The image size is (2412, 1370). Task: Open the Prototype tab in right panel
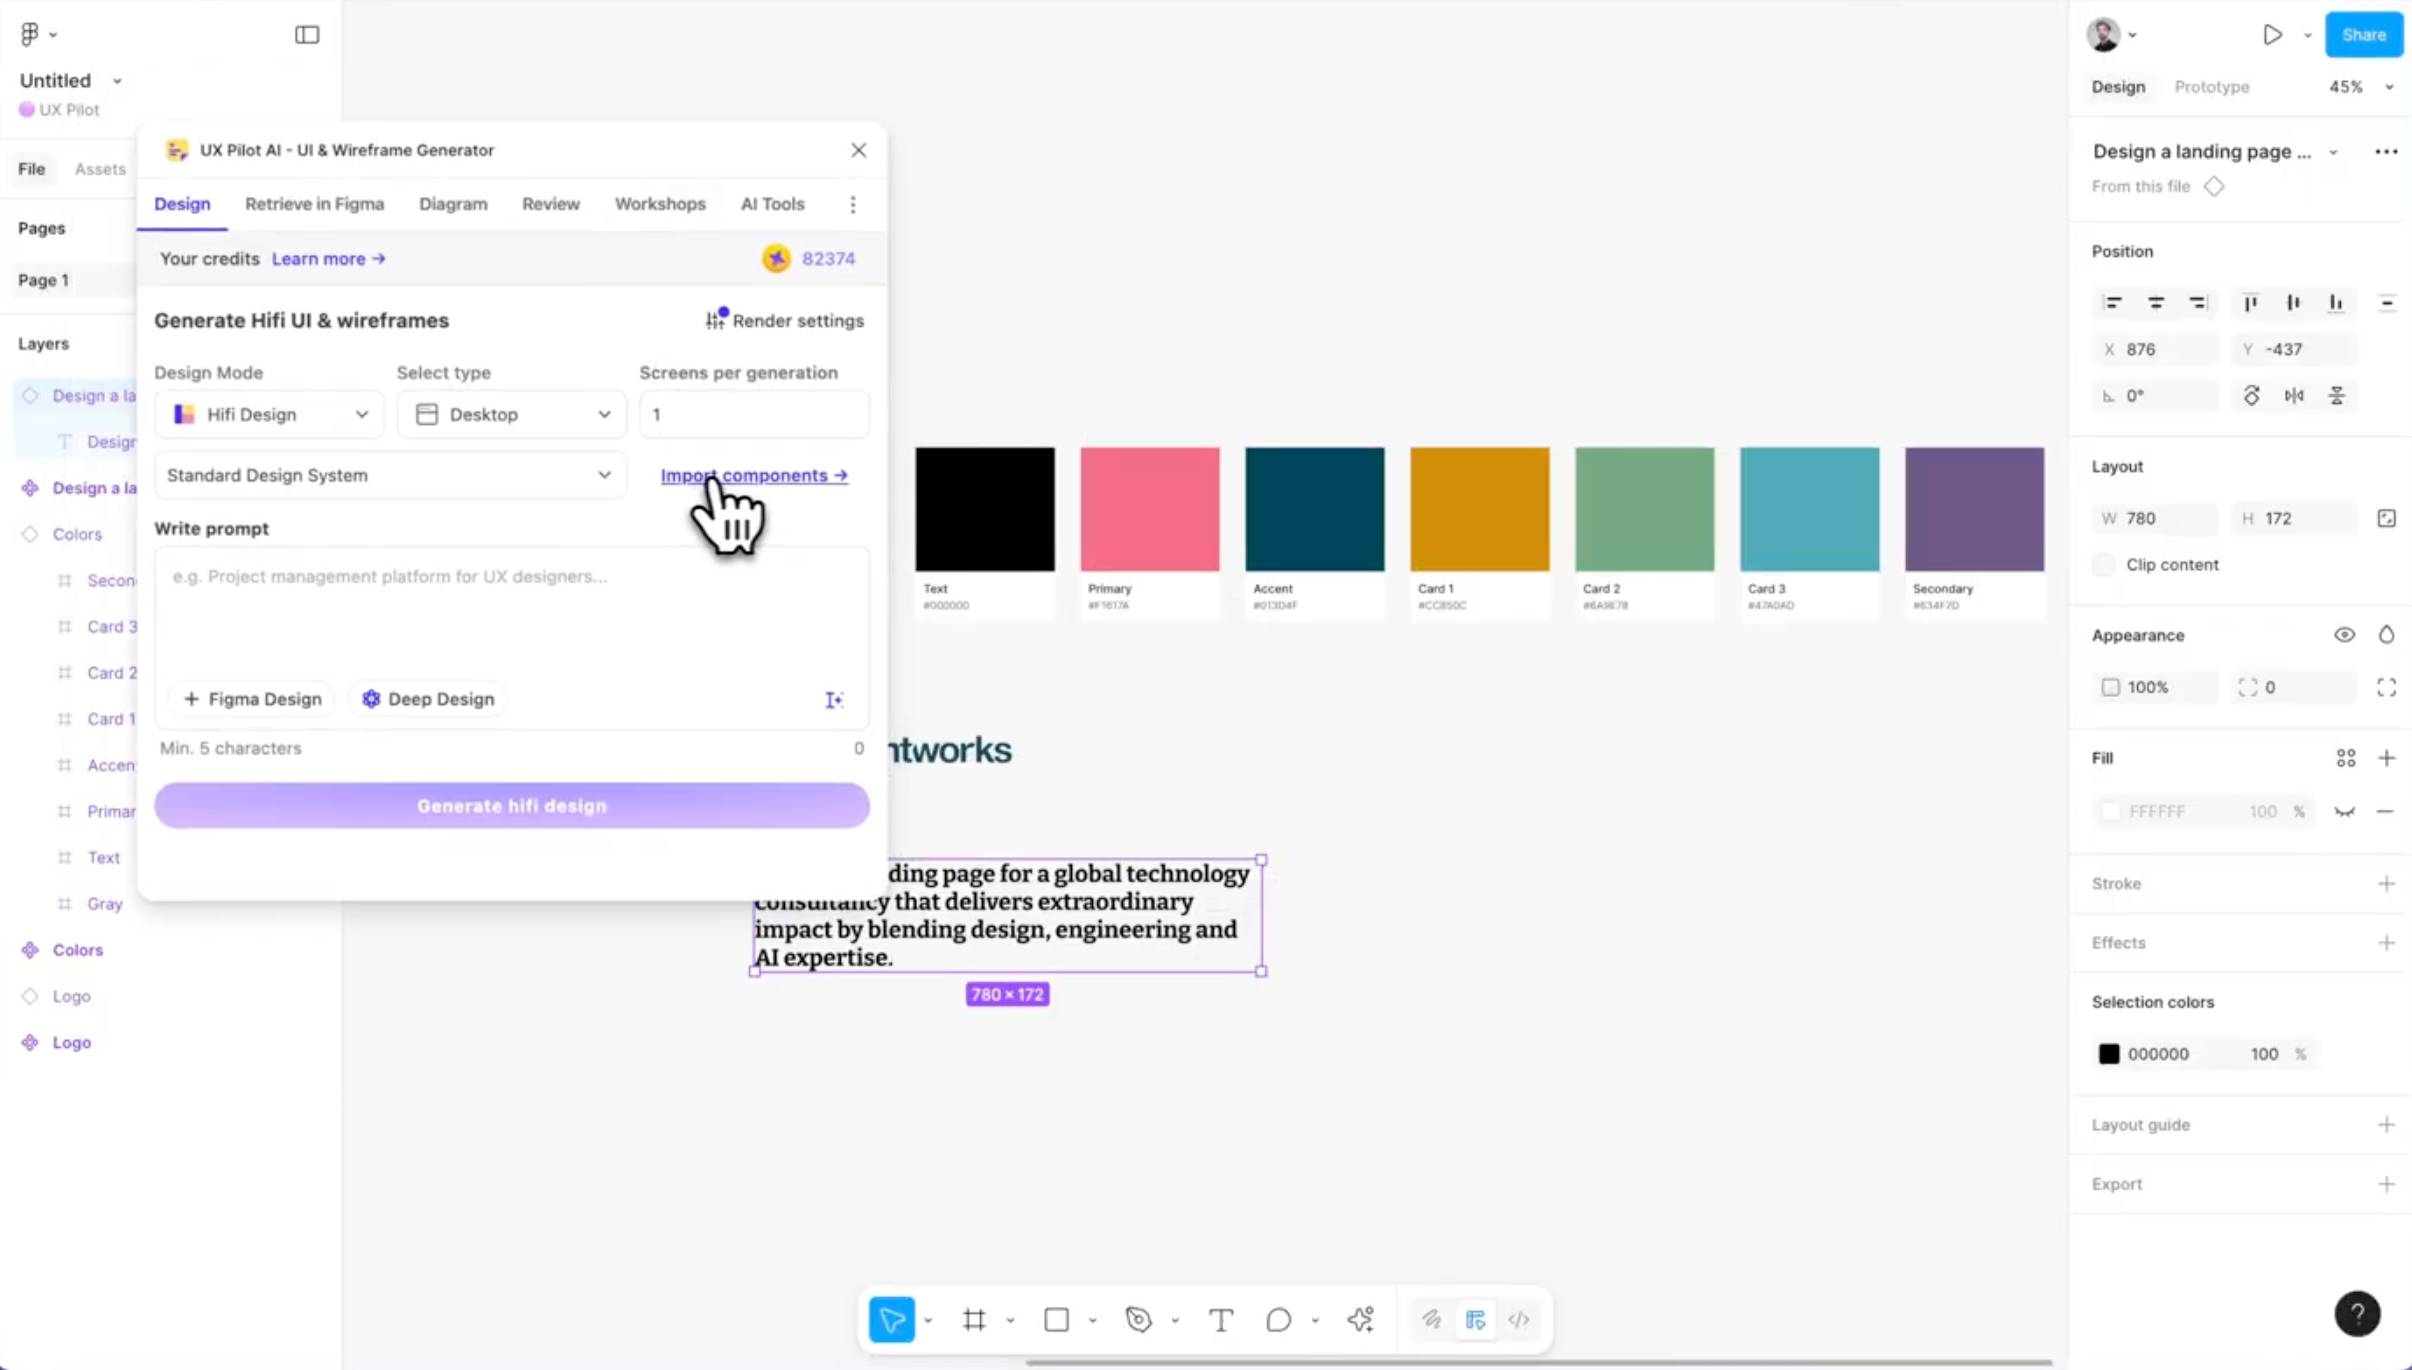click(x=2212, y=87)
